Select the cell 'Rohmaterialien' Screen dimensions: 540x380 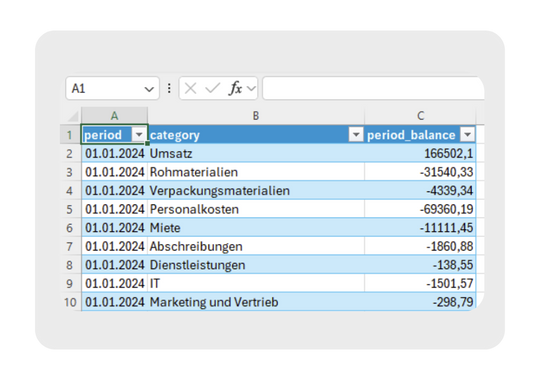tap(256, 172)
